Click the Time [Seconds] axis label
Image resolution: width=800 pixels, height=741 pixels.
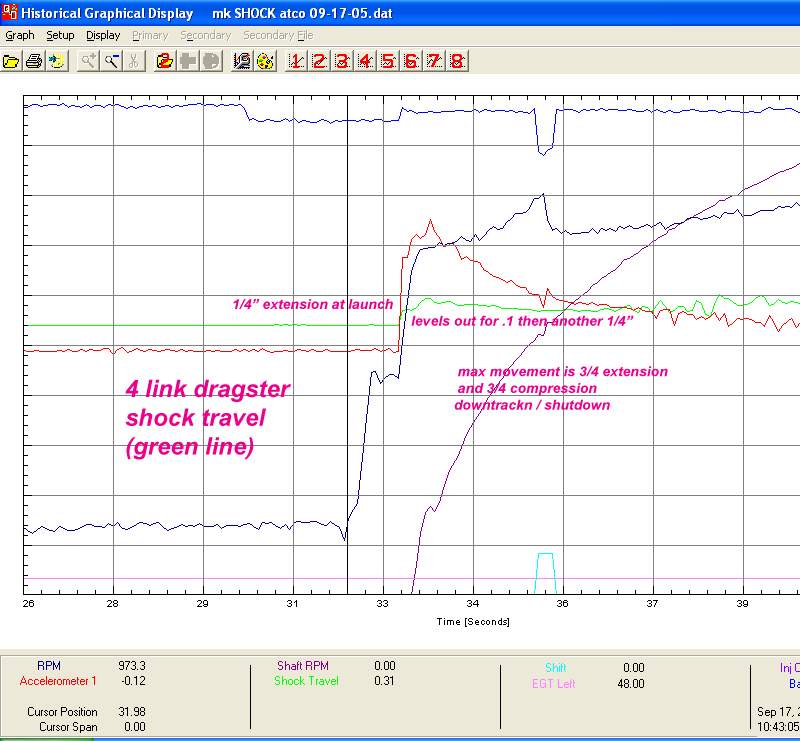[x=472, y=621]
